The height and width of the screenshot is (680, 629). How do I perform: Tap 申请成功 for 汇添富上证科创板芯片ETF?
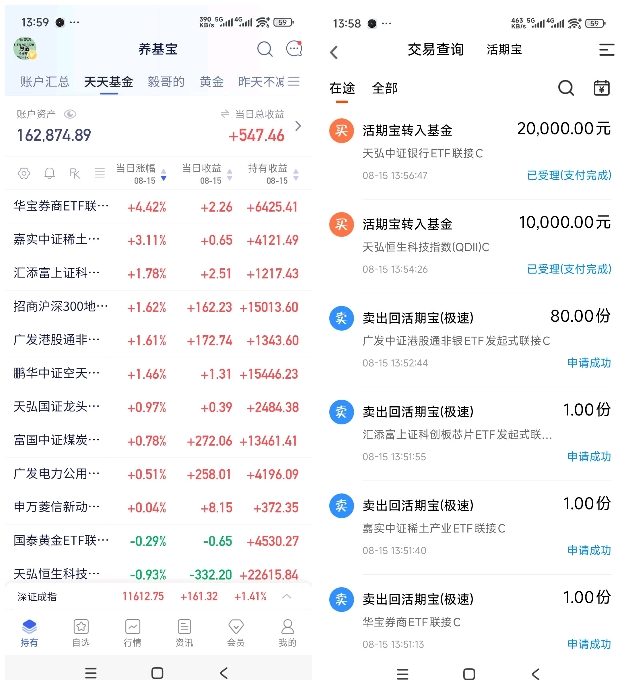pos(589,457)
